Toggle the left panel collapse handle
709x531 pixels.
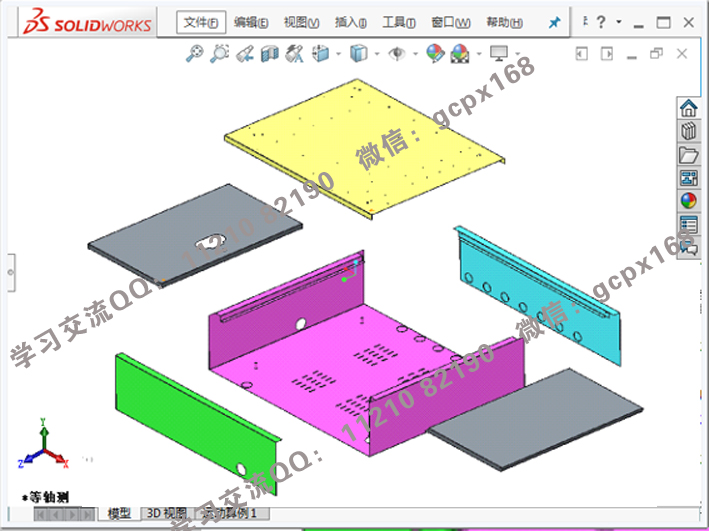pos(12,270)
